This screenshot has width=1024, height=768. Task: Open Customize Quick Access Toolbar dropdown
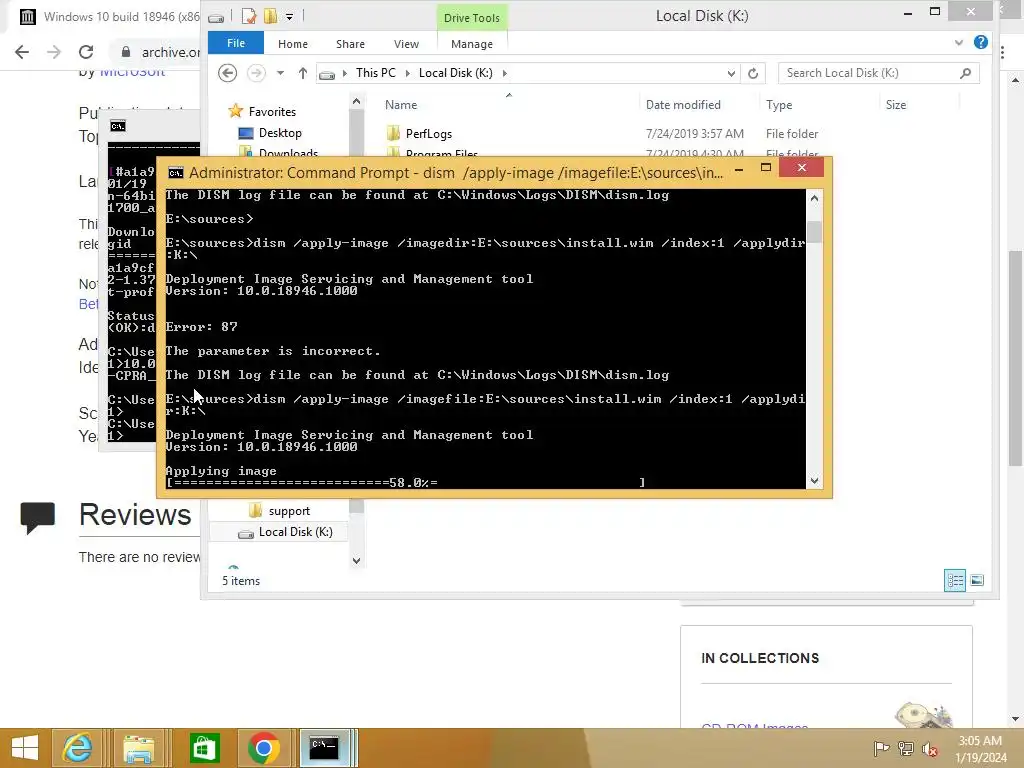click(289, 17)
